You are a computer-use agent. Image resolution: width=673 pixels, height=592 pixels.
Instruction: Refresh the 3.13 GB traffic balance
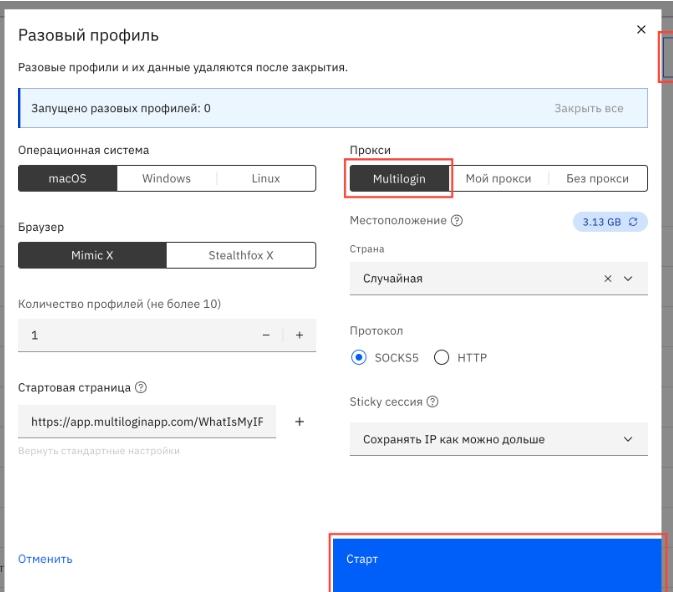[633, 222]
